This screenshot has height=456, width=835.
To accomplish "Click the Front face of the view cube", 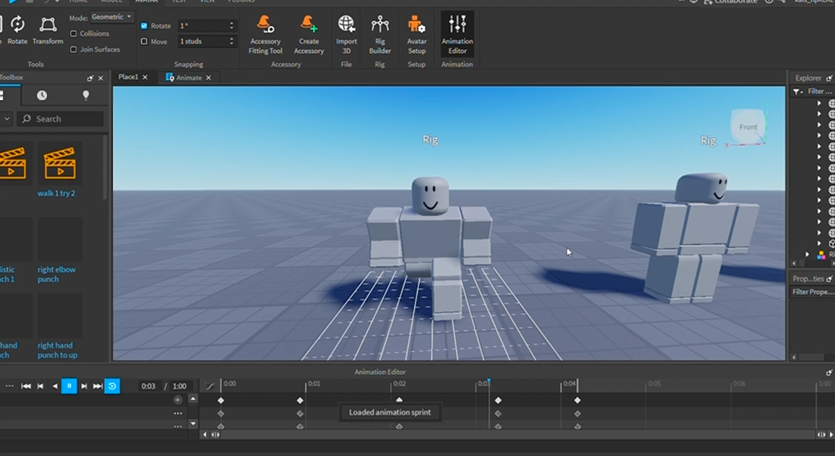I will click(748, 127).
